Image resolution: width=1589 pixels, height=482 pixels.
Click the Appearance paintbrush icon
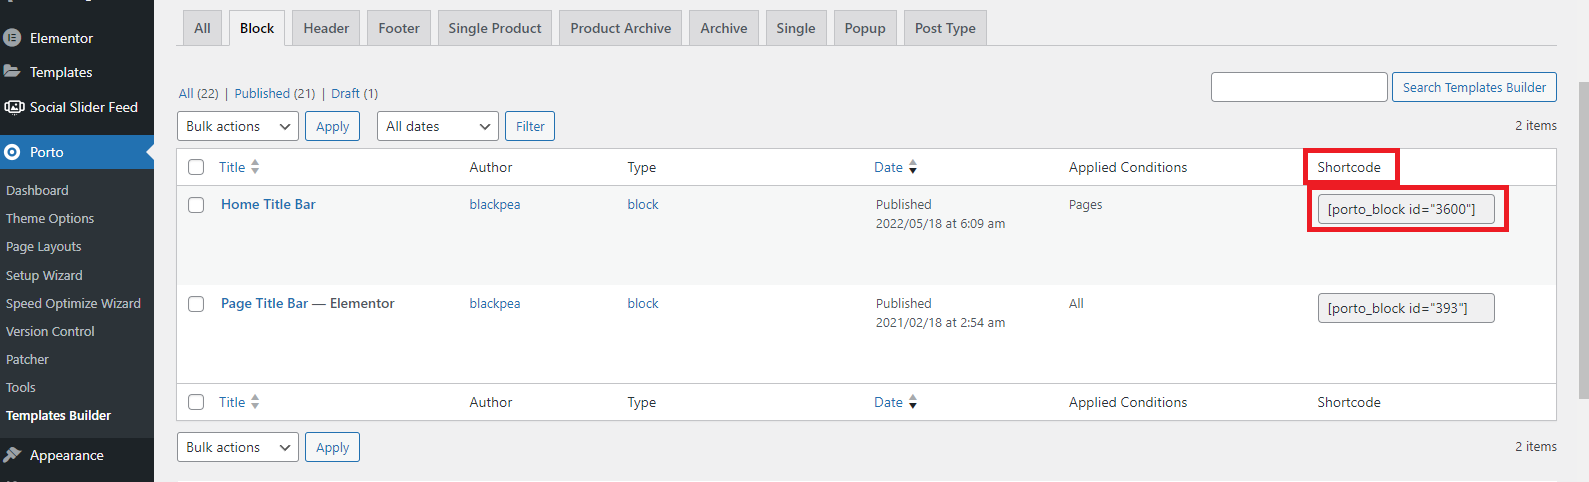(x=12, y=455)
